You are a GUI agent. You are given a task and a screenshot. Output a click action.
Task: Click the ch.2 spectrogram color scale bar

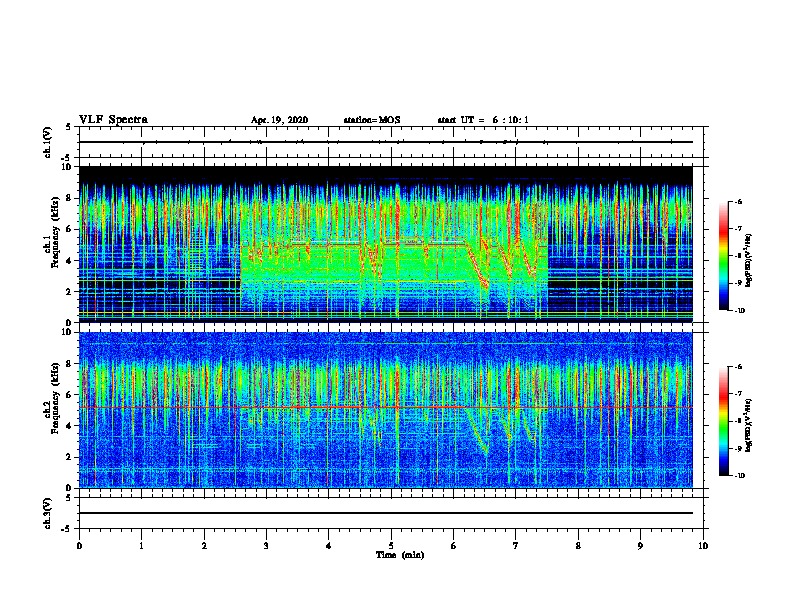coord(724,421)
